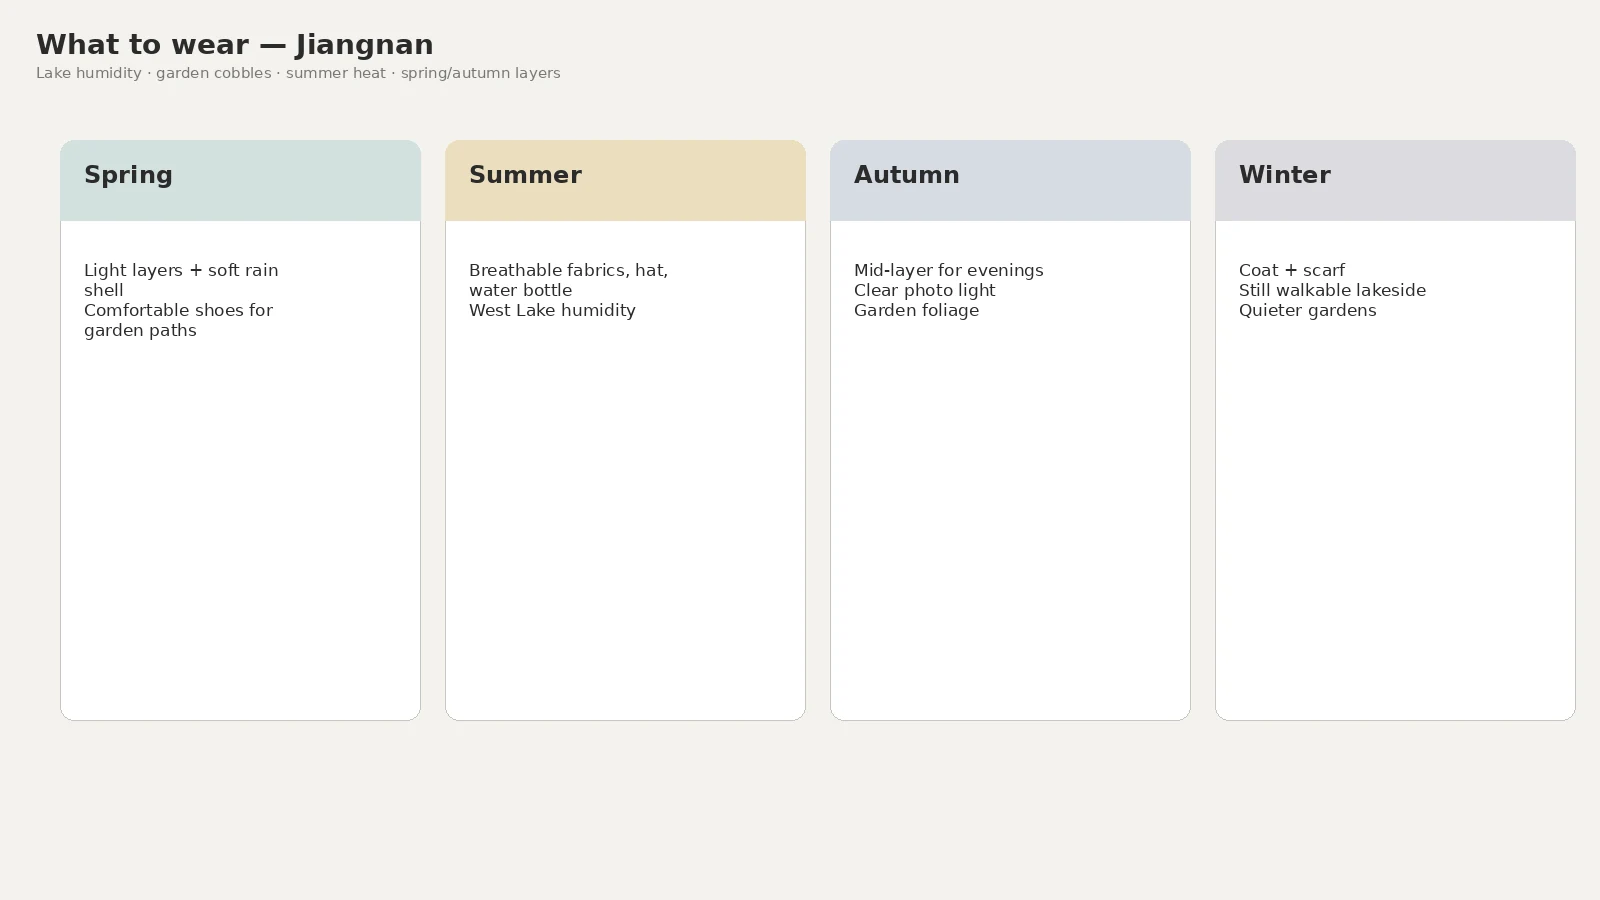Click 'Comfortable shoes for garden paths' text
Screen dimensions: 1600x900
coord(178,320)
